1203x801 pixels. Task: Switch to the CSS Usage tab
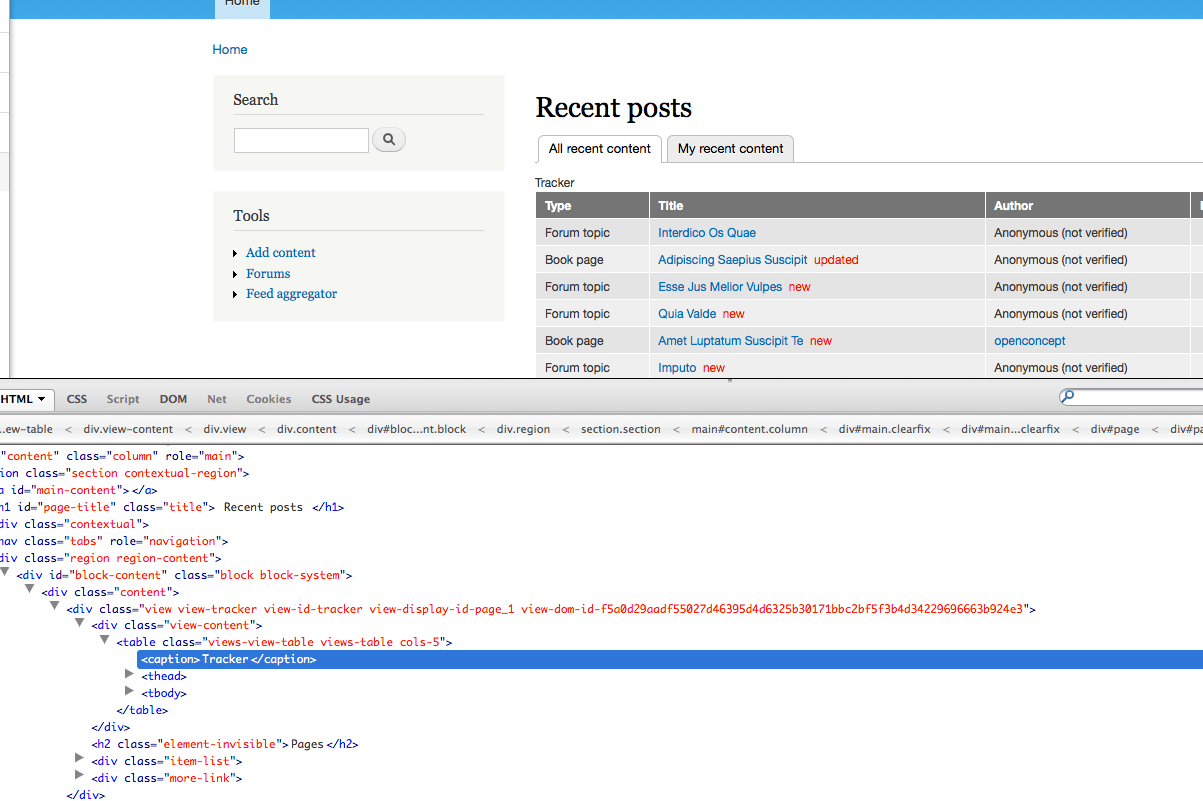coord(341,399)
